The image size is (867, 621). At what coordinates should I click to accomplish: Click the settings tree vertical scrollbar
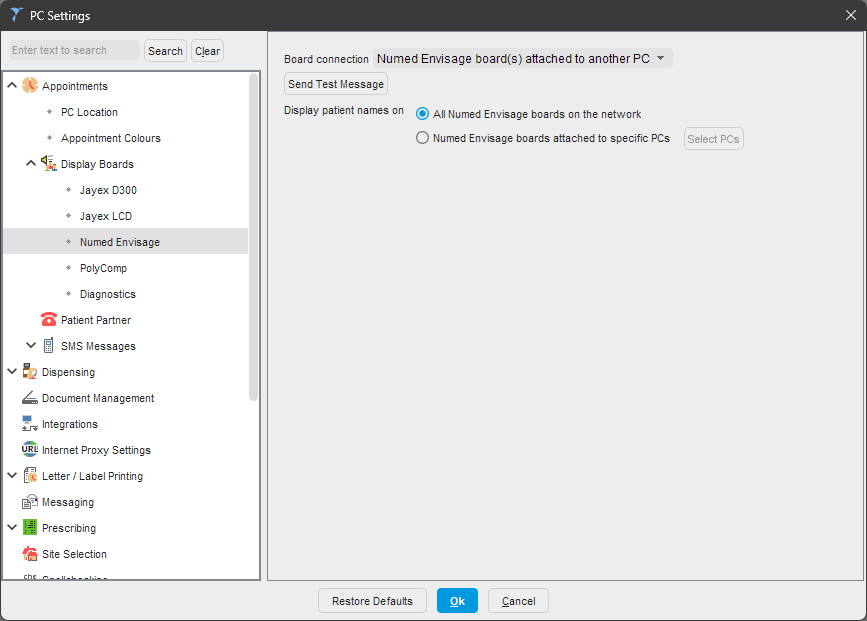(x=254, y=240)
